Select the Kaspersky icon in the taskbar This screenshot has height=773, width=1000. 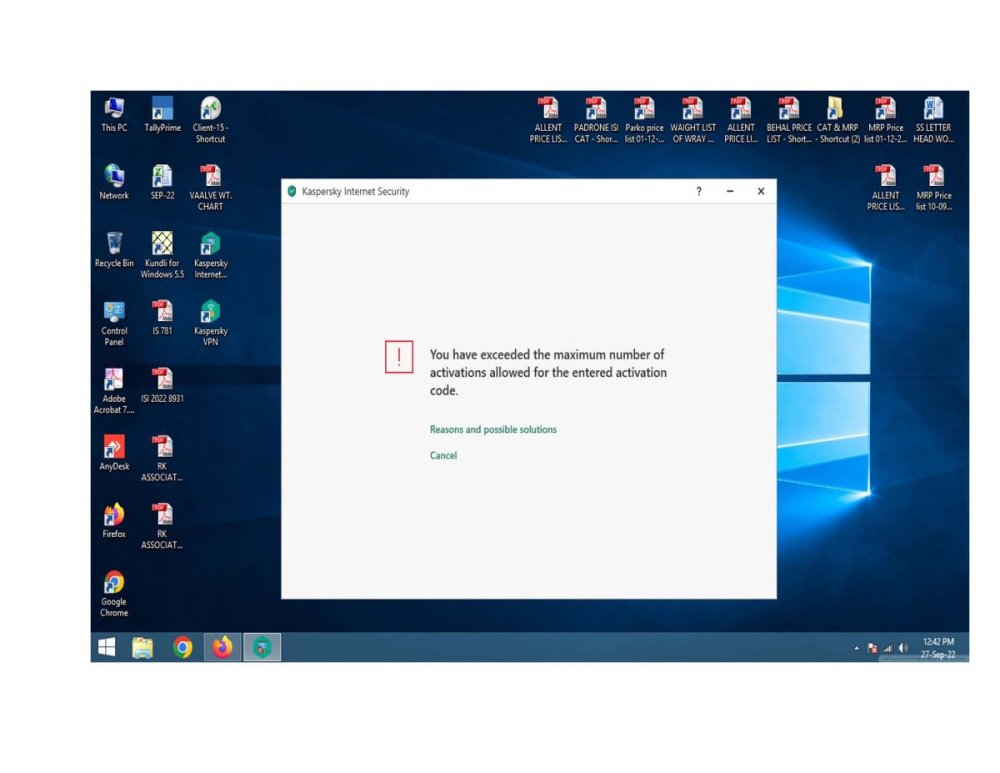click(261, 648)
